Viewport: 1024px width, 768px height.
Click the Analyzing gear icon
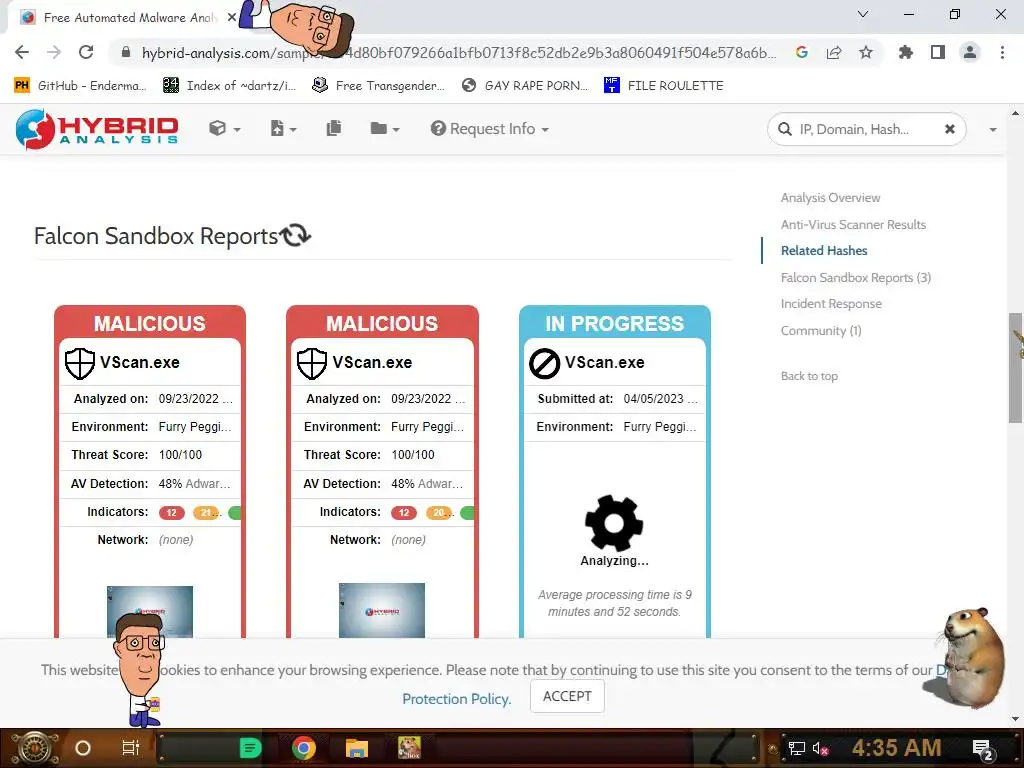pos(614,522)
